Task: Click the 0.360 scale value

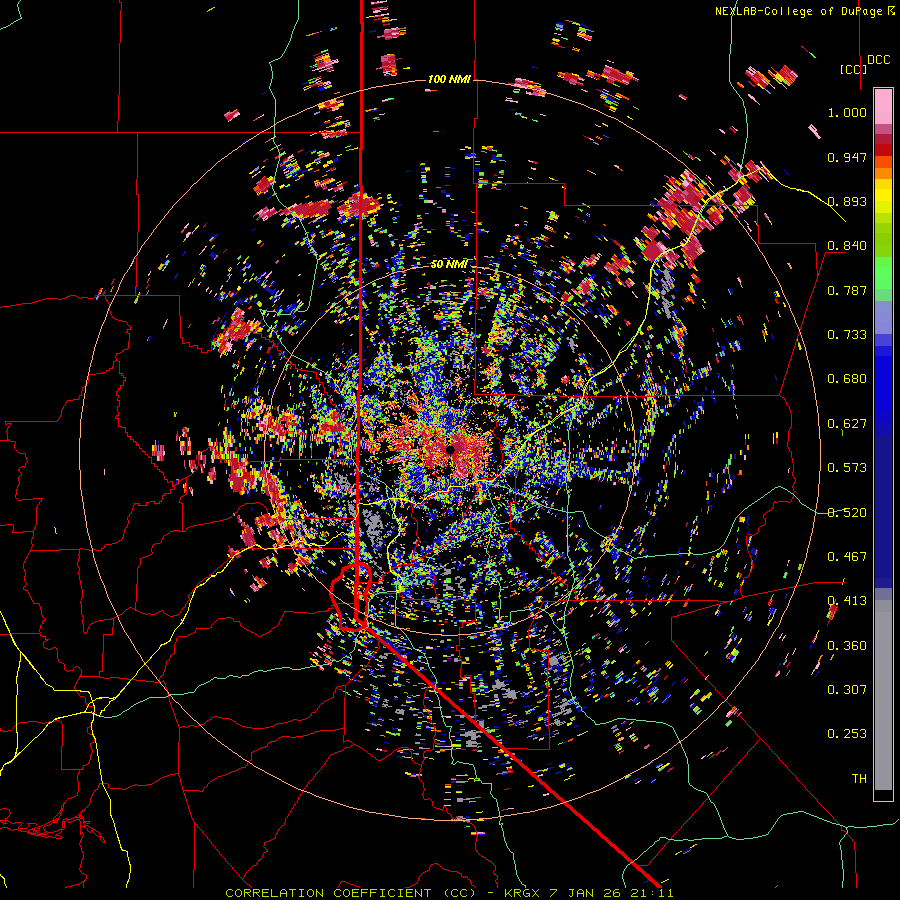Action: pos(847,646)
